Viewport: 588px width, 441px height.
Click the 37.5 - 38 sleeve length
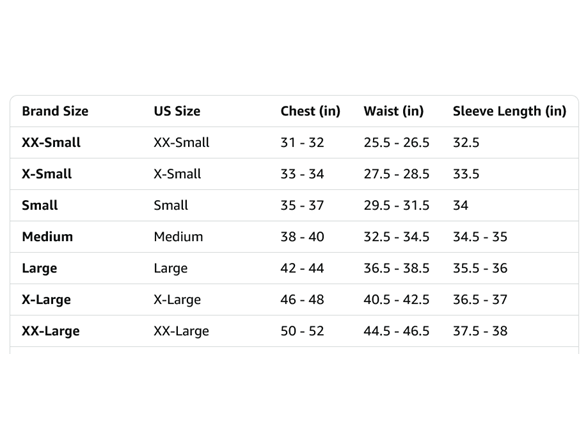coord(480,331)
